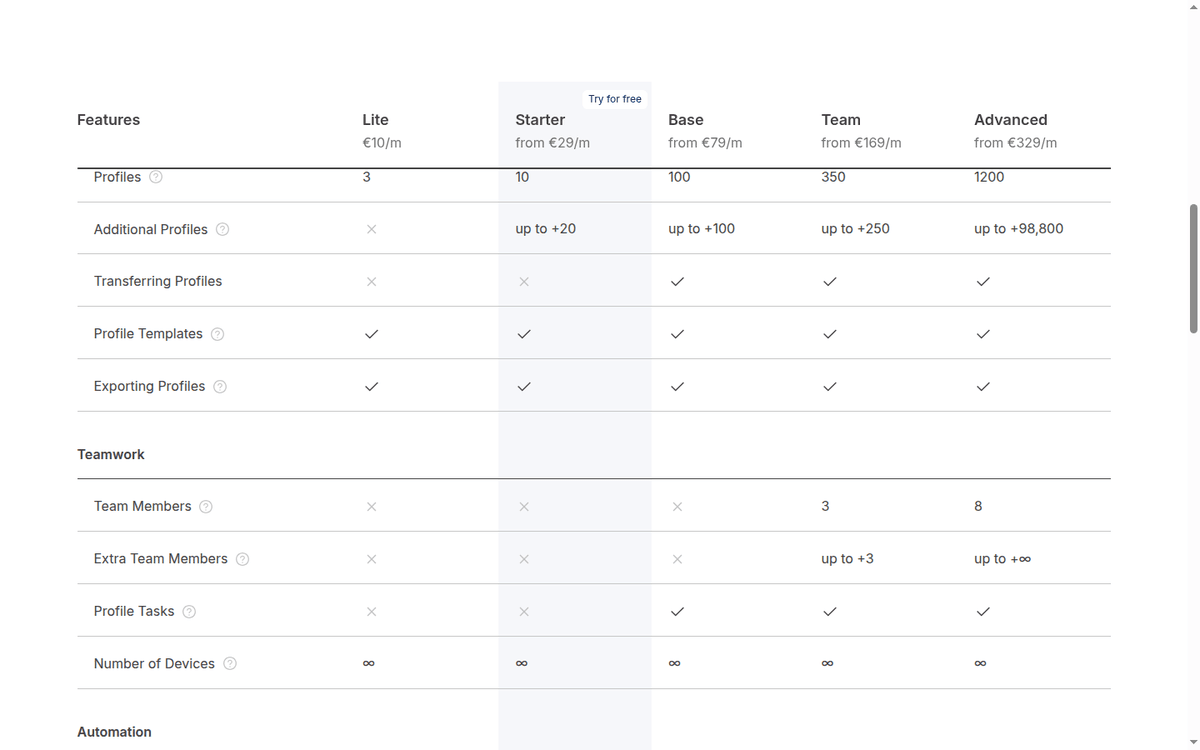Click the Starter cross for Transferring Profiles

(524, 282)
